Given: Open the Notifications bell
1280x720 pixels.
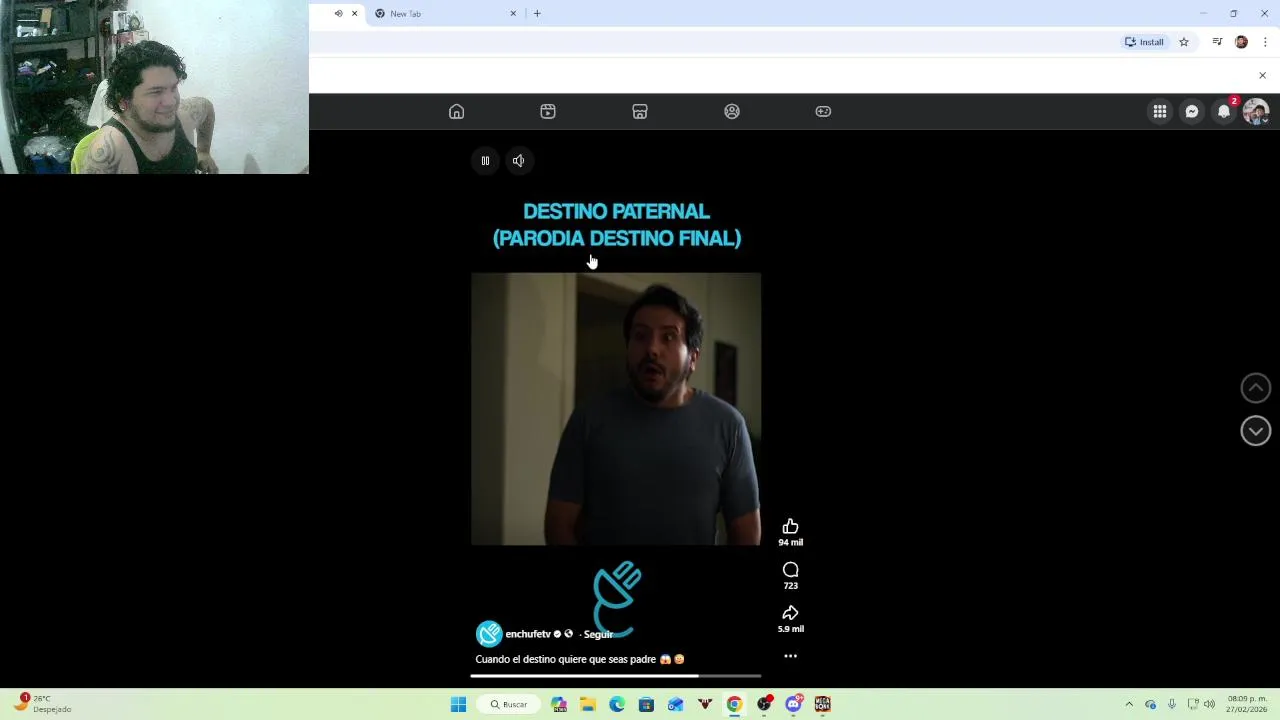Looking at the screenshot, I should [x=1224, y=111].
